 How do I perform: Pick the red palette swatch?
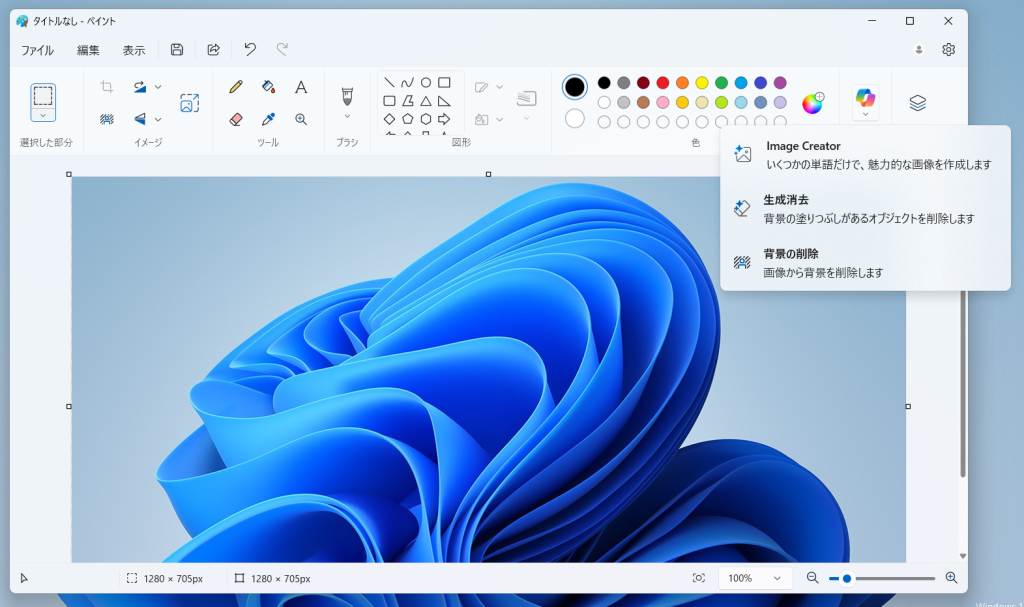coord(663,83)
